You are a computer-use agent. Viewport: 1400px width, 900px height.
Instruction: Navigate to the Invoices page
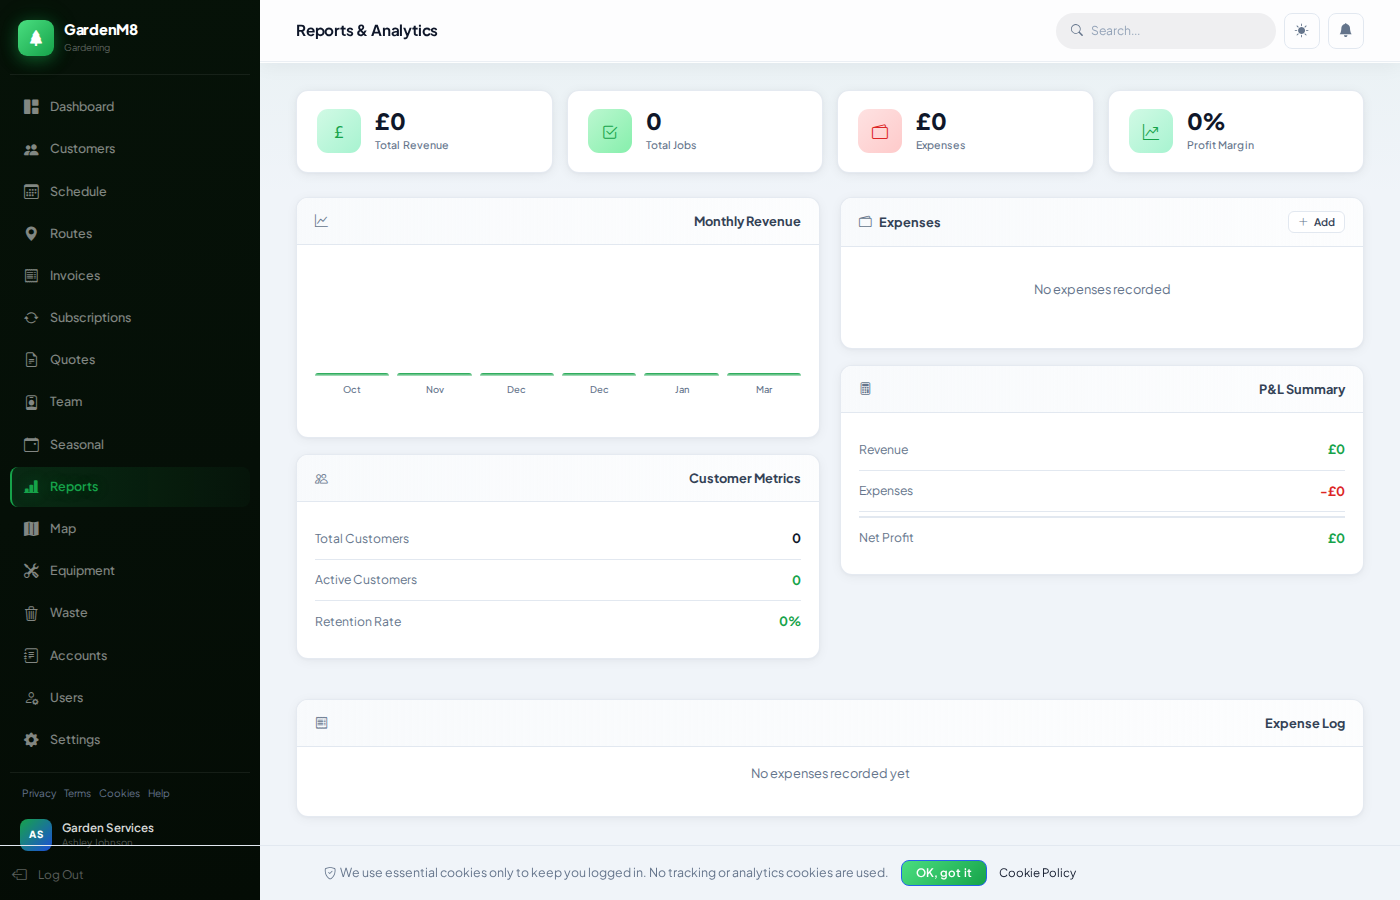pyautogui.click(x=77, y=275)
